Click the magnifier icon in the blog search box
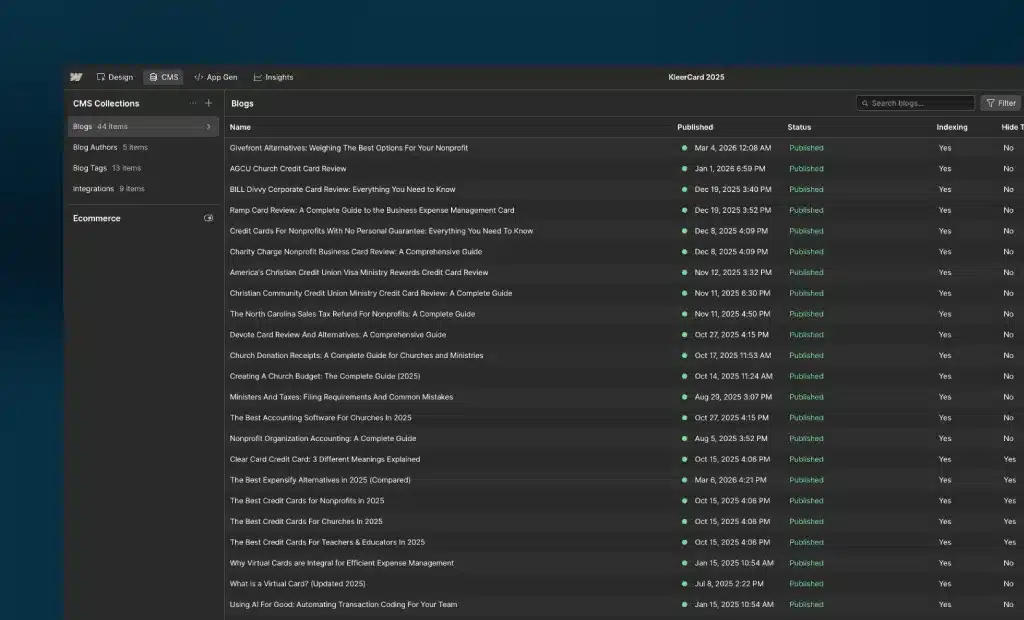The image size is (1024, 620). click(x=864, y=103)
